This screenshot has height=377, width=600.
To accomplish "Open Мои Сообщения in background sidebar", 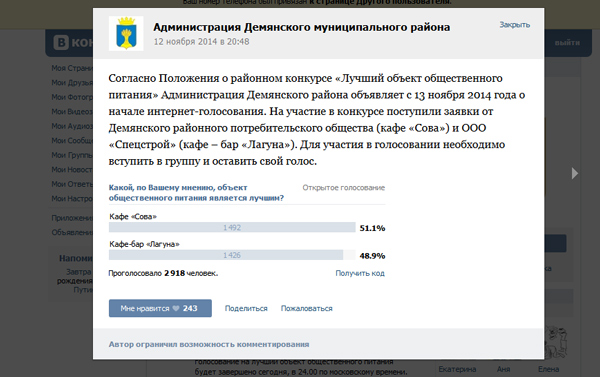I will pos(72,141).
